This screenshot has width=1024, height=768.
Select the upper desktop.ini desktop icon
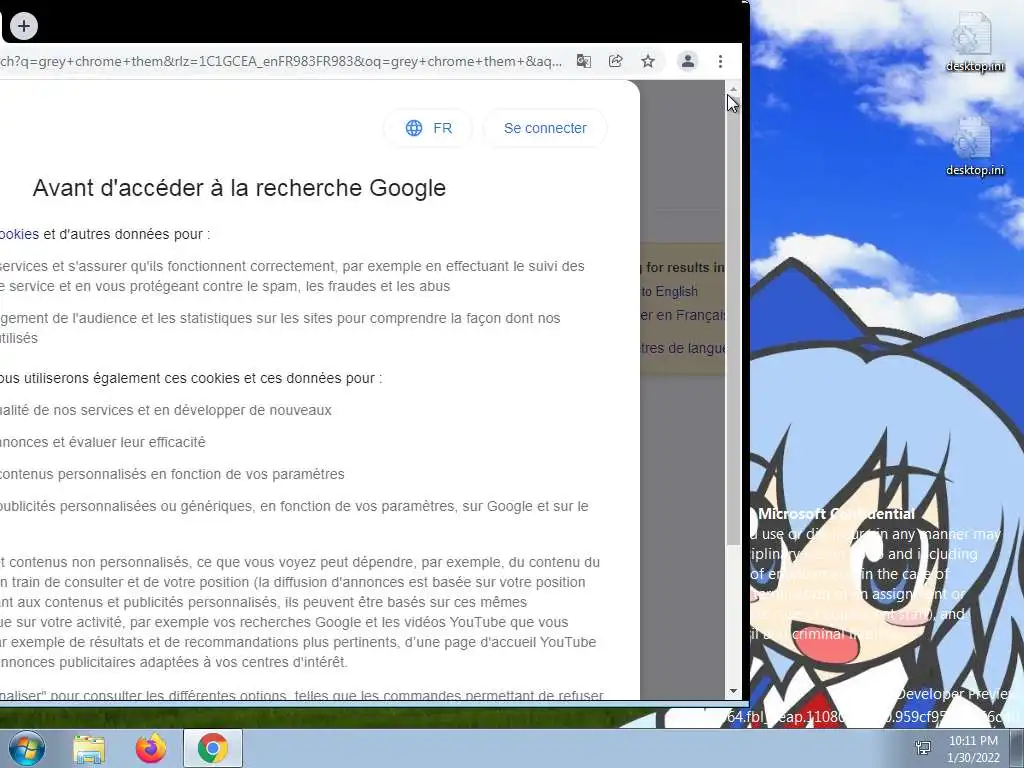974,42
